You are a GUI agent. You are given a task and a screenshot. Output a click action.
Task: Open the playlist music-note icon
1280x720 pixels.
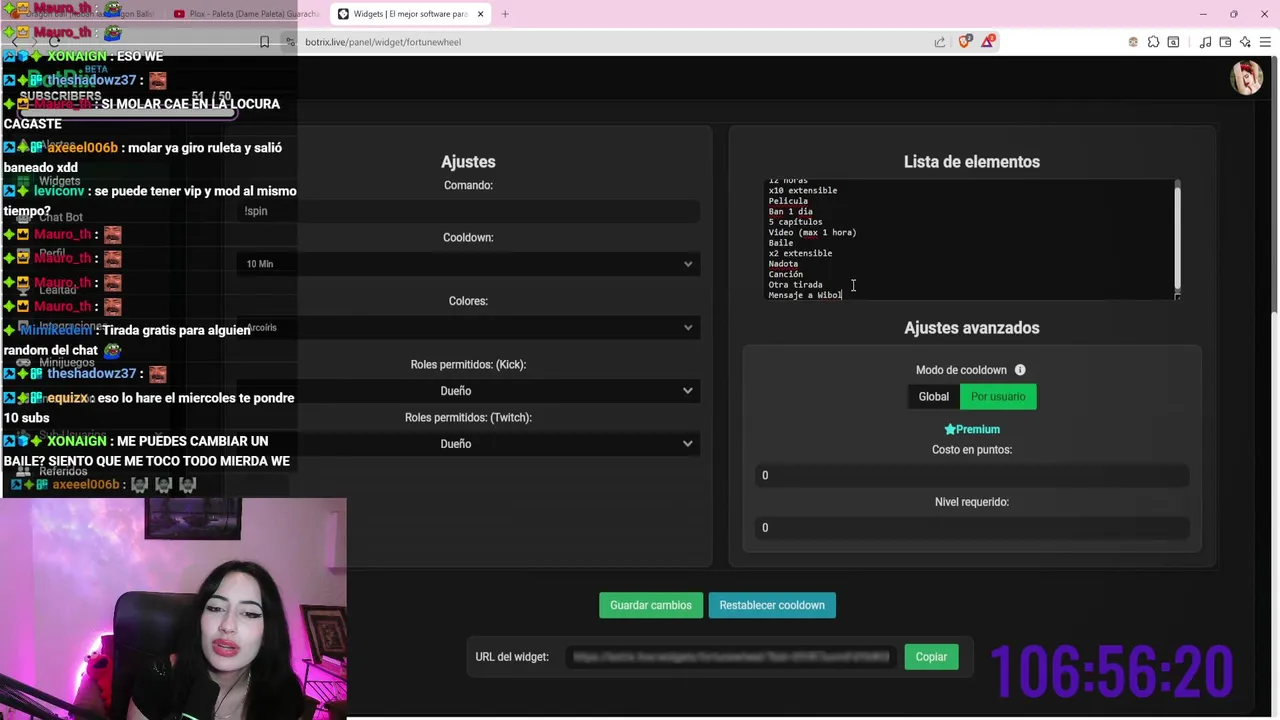pos(1206,42)
